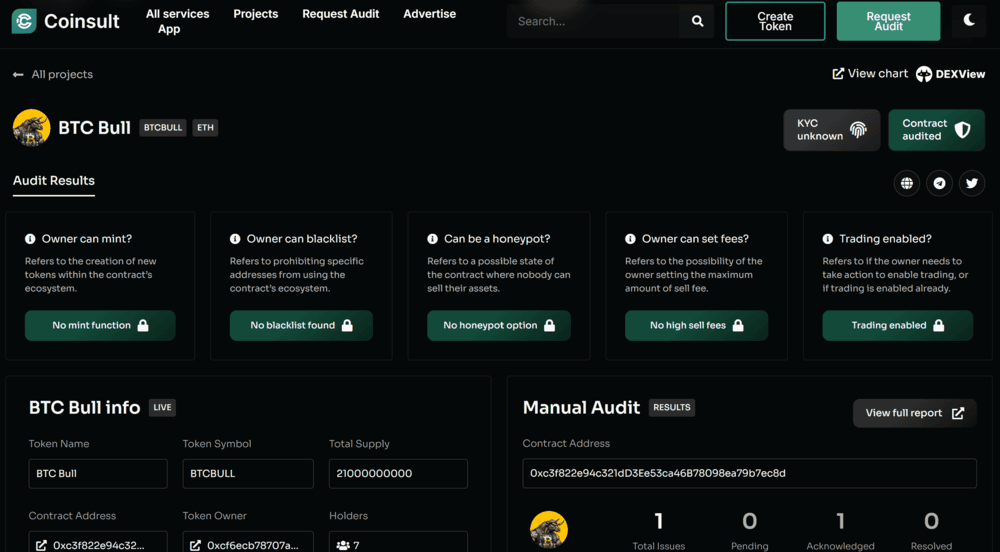
Task: Click the info icon next to Trading enabled?
Action: click(827, 238)
